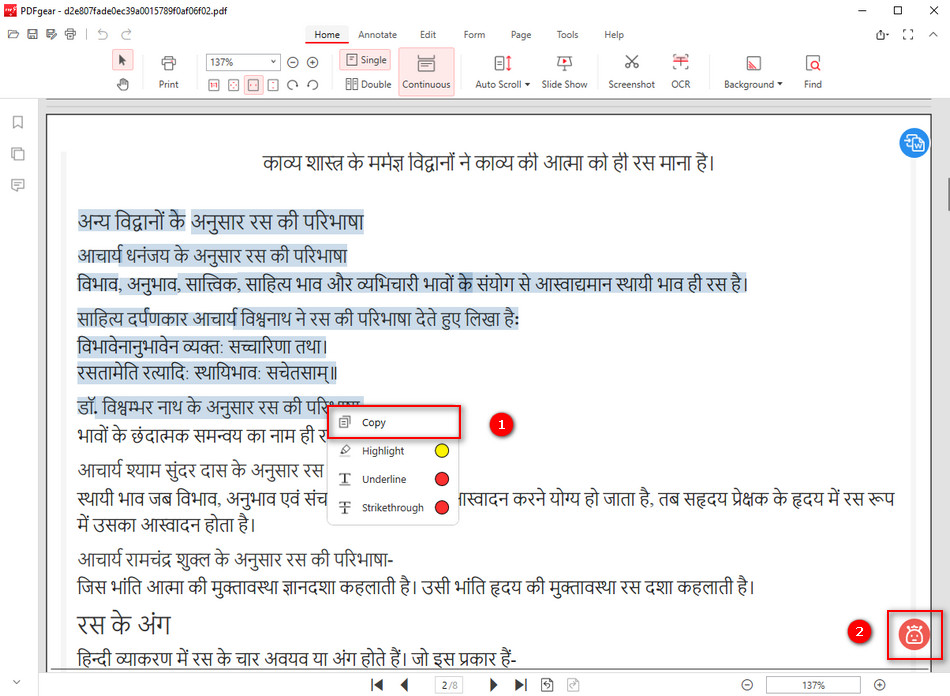Click the small printer icon in quick toolbar

pyautogui.click(x=70, y=35)
